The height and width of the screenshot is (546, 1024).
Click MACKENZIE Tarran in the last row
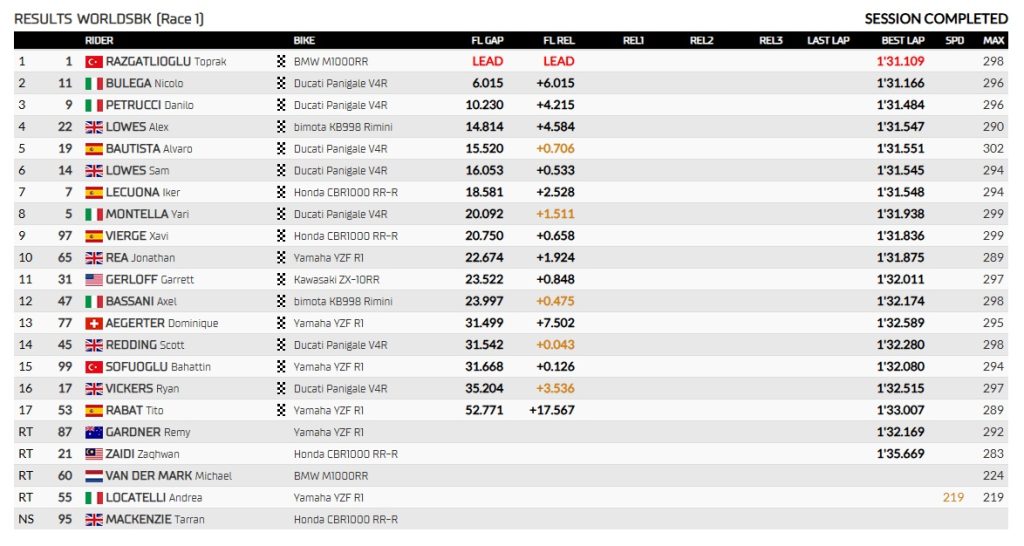155,519
